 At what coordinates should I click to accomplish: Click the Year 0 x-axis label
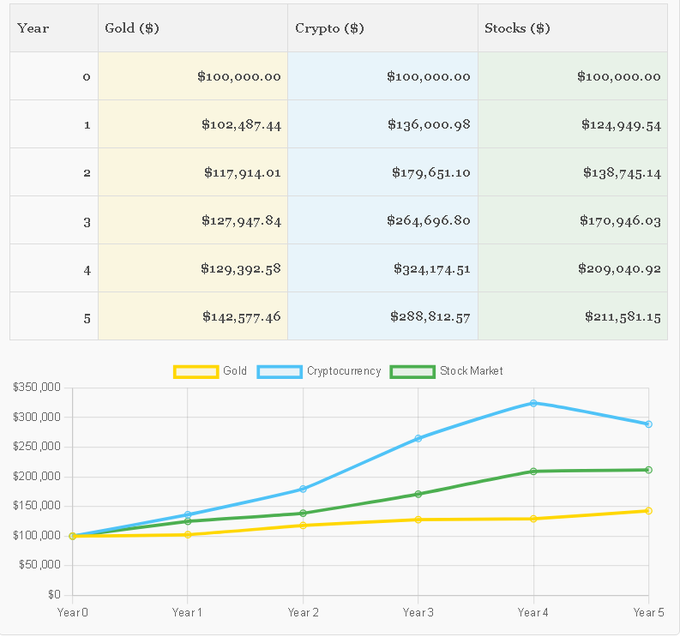72,612
